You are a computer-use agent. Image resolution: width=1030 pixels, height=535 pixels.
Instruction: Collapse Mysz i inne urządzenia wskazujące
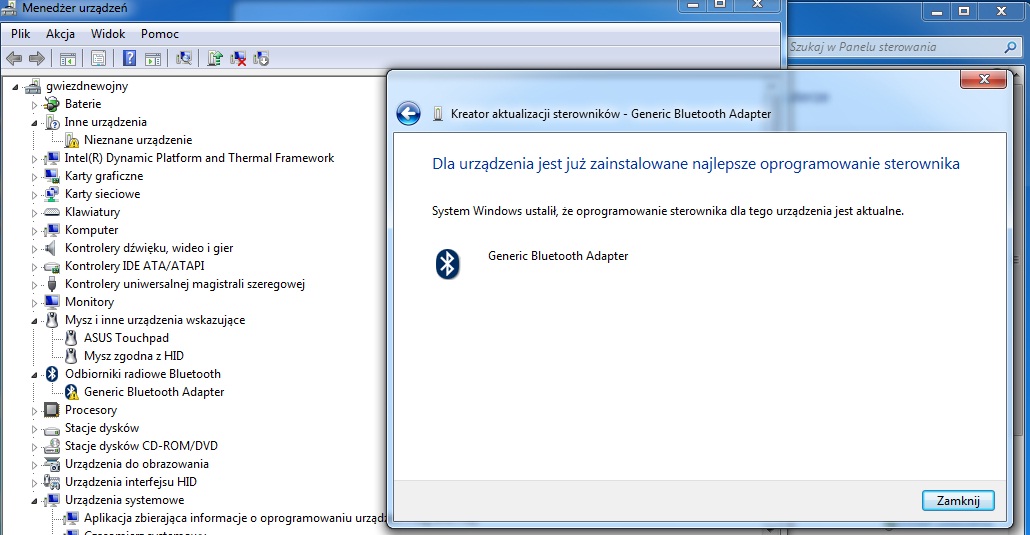34,321
